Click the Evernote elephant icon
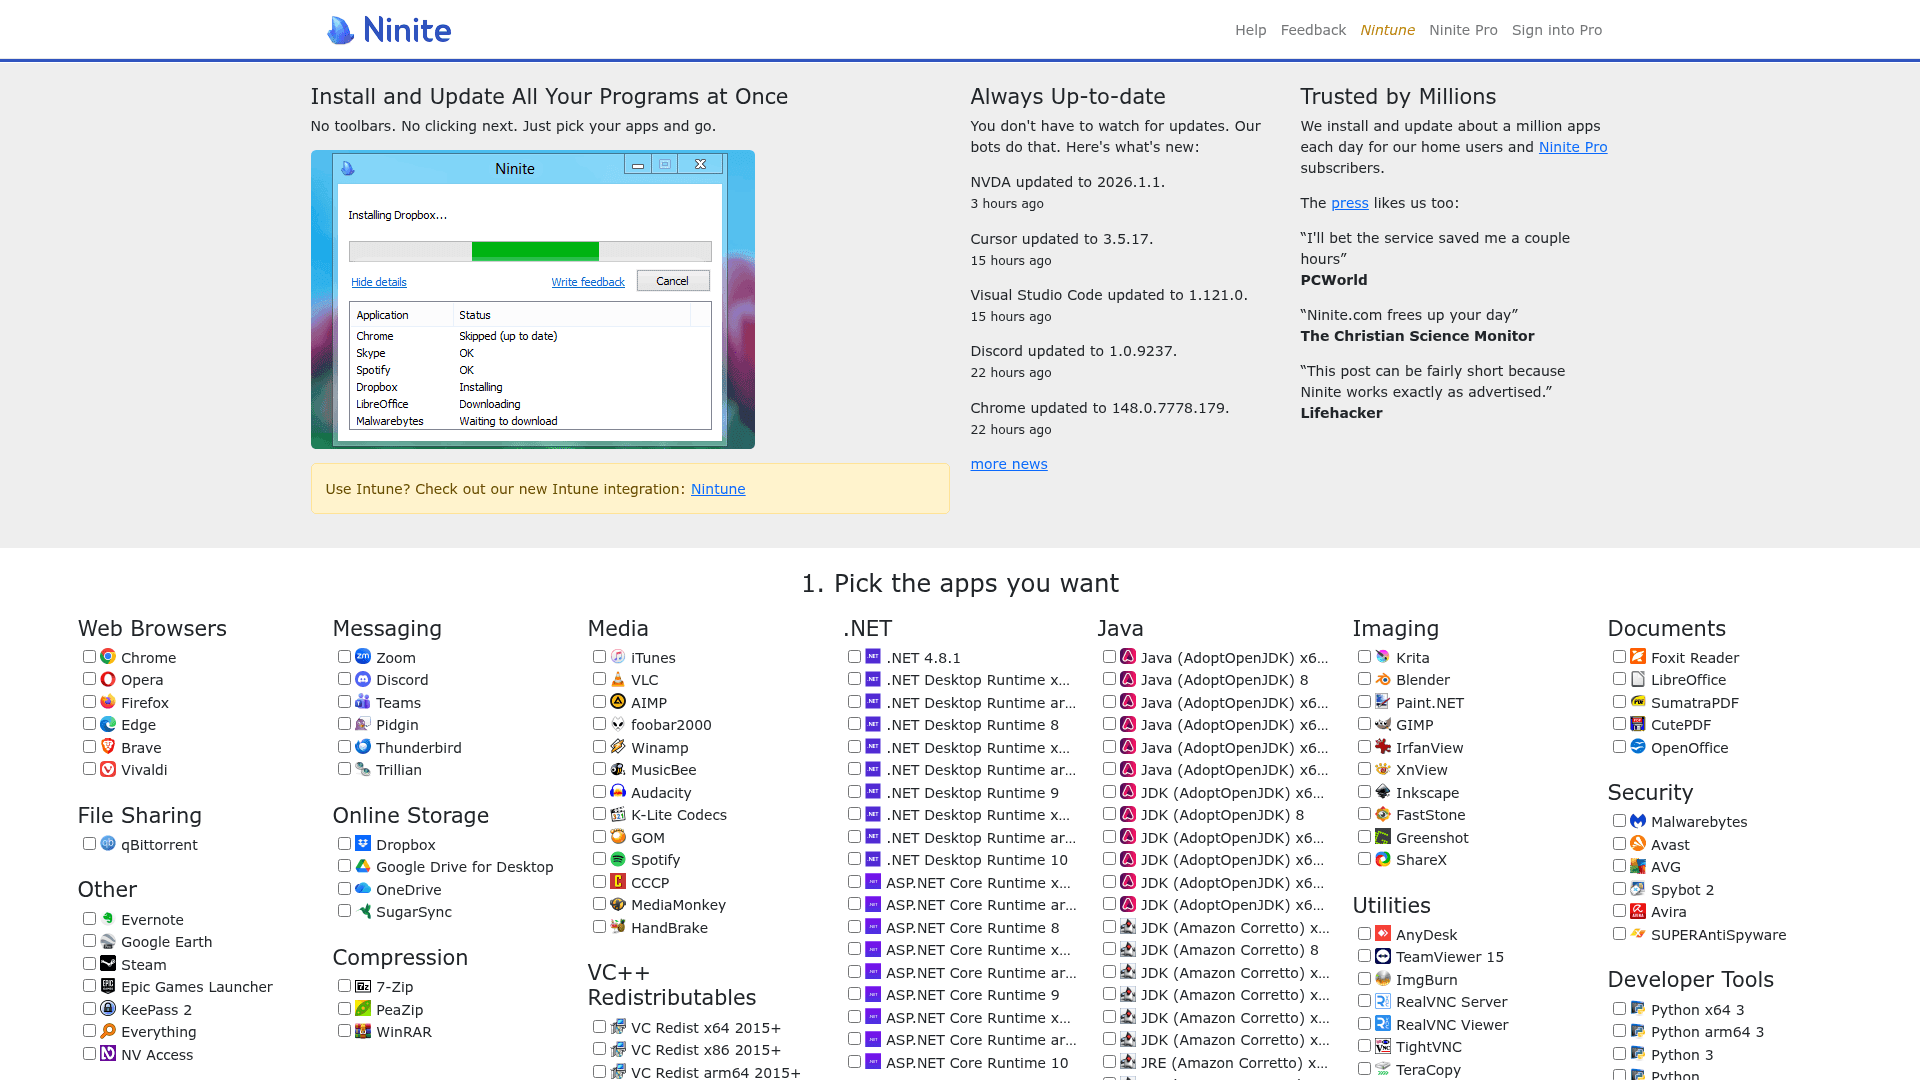Screen dimensions: 1920x1080 click(x=108, y=919)
